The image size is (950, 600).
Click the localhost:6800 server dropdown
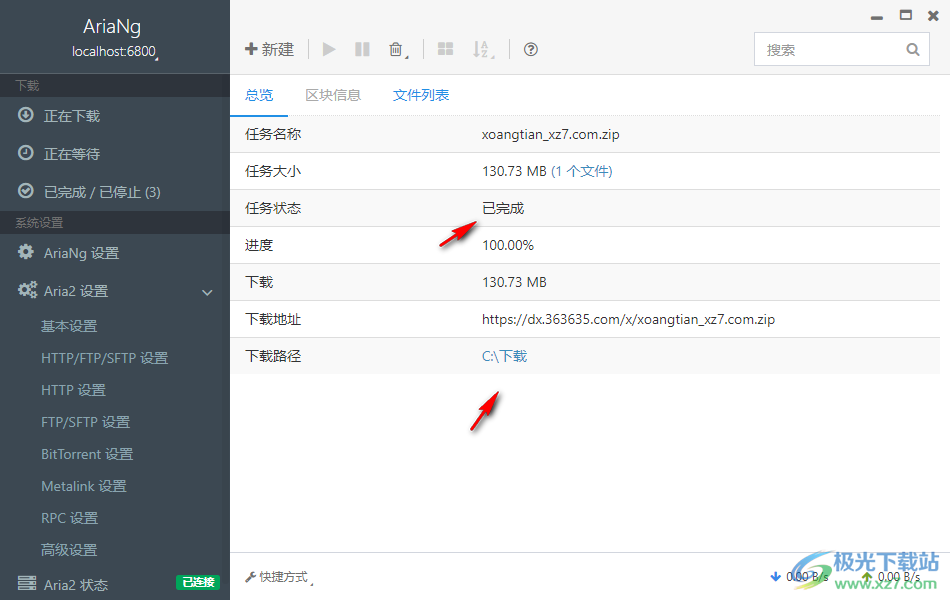click(115, 52)
